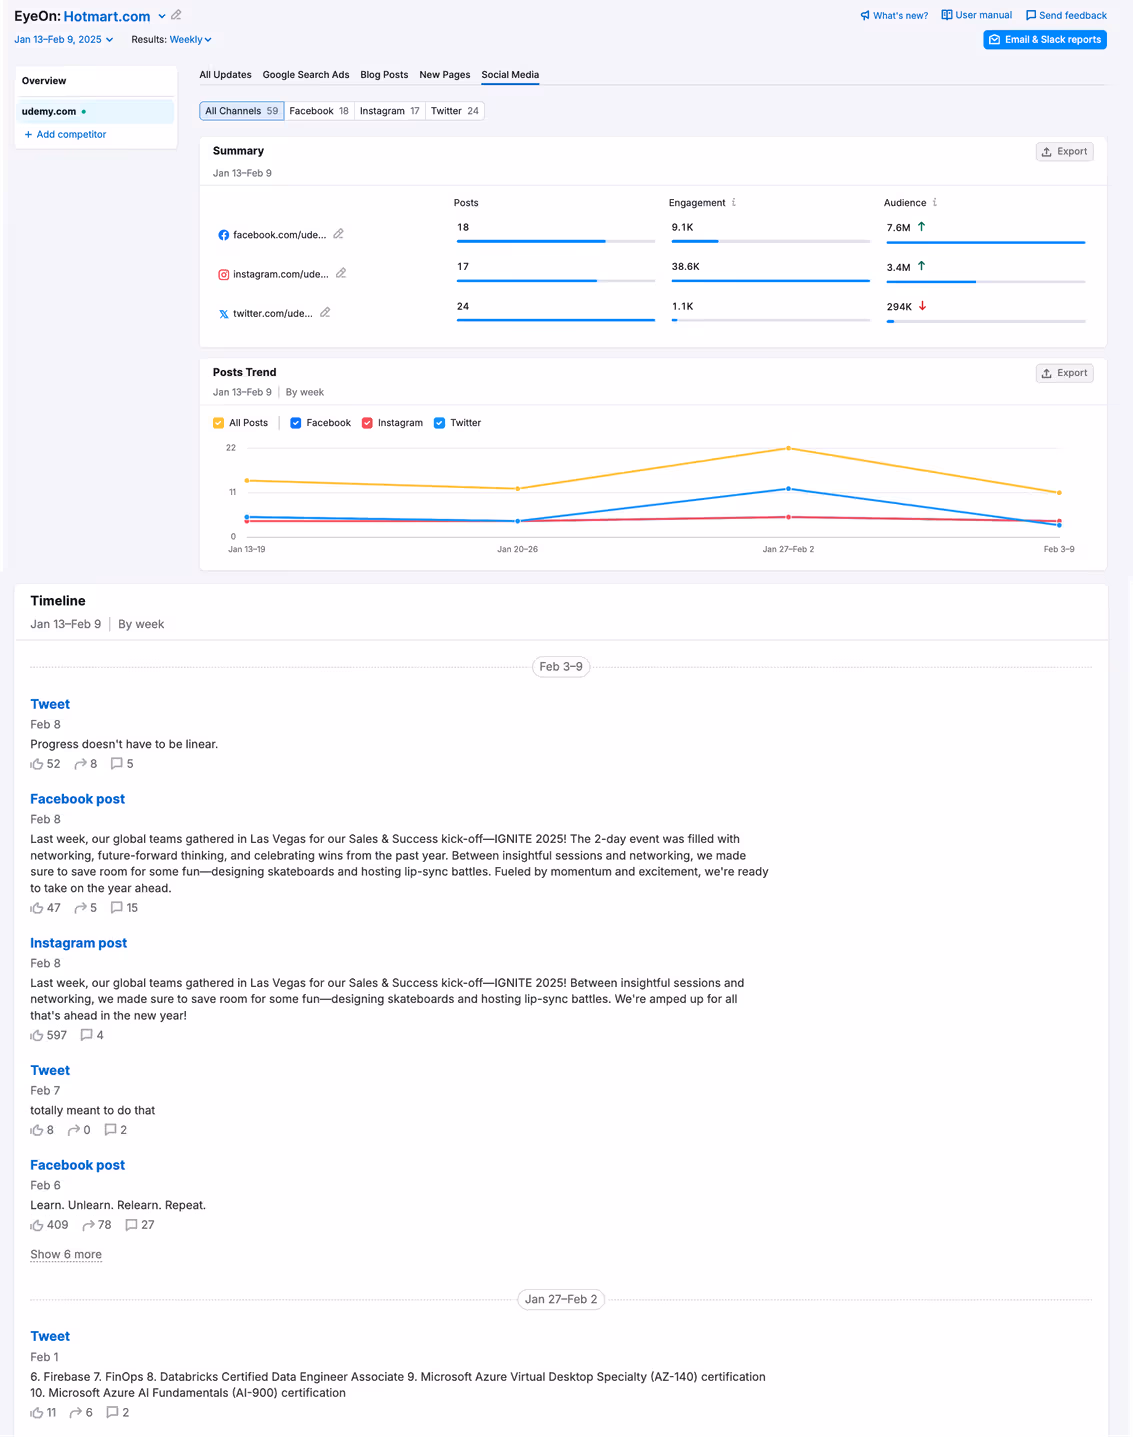Screen dimensions: 1133x1437
Task: Open the User manual book icon
Action: [x=946, y=15]
